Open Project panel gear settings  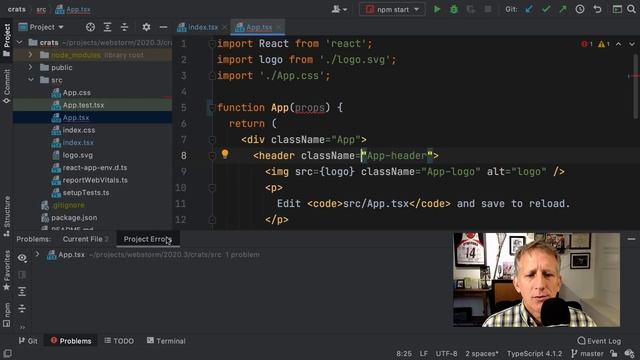point(146,27)
